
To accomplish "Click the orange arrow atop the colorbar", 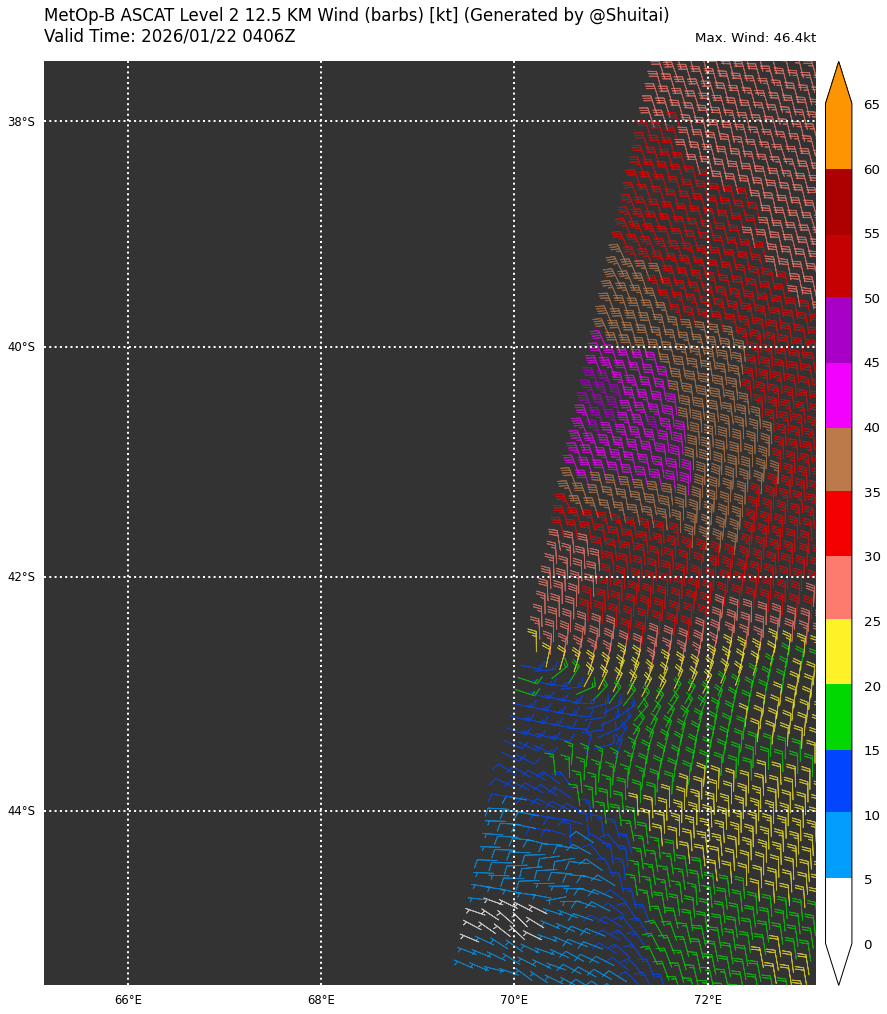I will click(838, 85).
